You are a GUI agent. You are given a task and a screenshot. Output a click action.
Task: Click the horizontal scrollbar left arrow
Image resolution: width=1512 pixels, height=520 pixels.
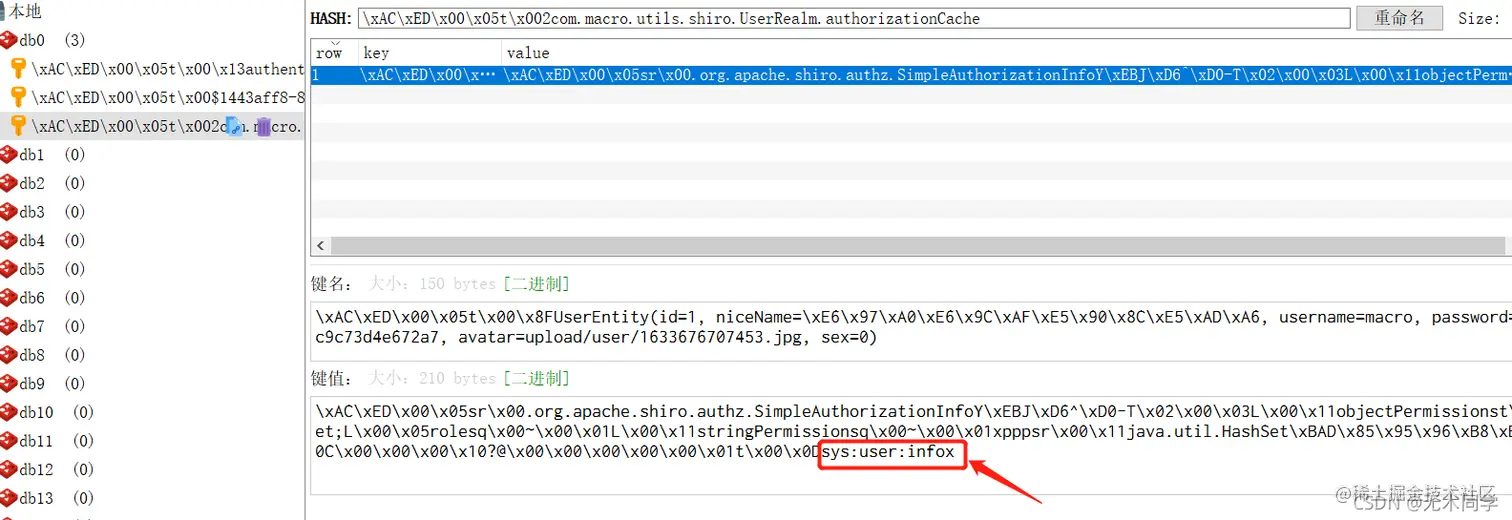321,245
